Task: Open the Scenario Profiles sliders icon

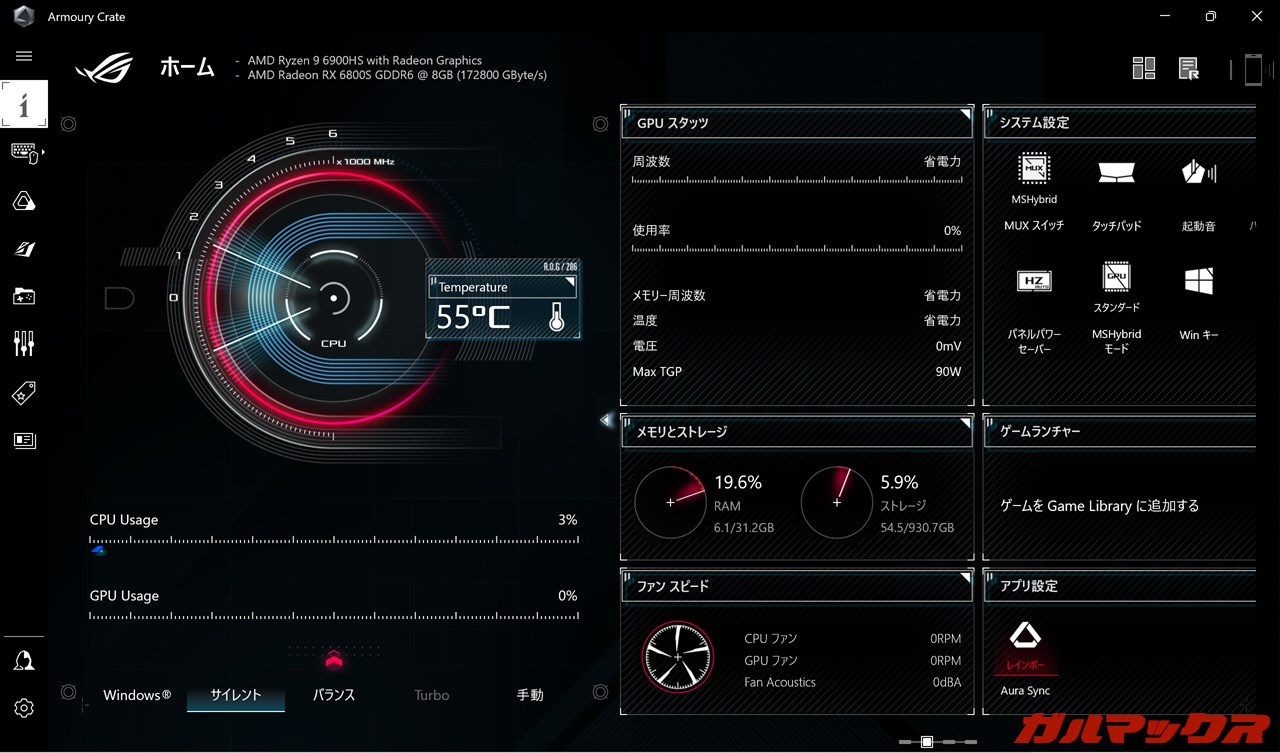Action: pos(24,344)
